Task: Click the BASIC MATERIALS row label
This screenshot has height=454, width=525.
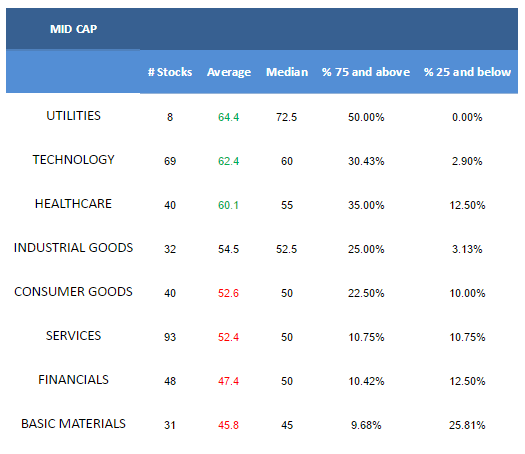Action: pyautogui.click(x=73, y=424)
